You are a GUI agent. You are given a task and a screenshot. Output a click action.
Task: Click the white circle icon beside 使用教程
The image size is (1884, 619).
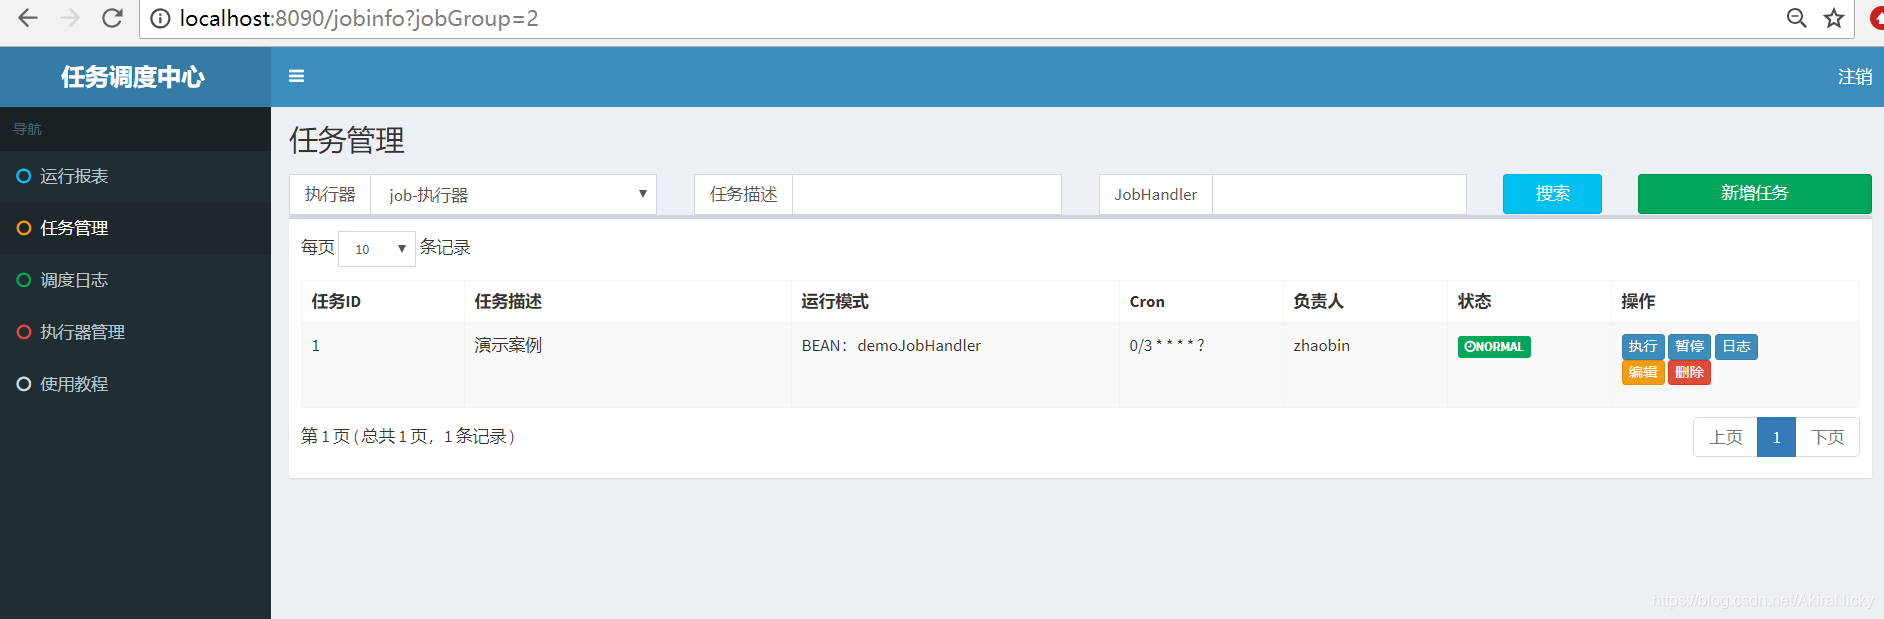coord(24,384)
